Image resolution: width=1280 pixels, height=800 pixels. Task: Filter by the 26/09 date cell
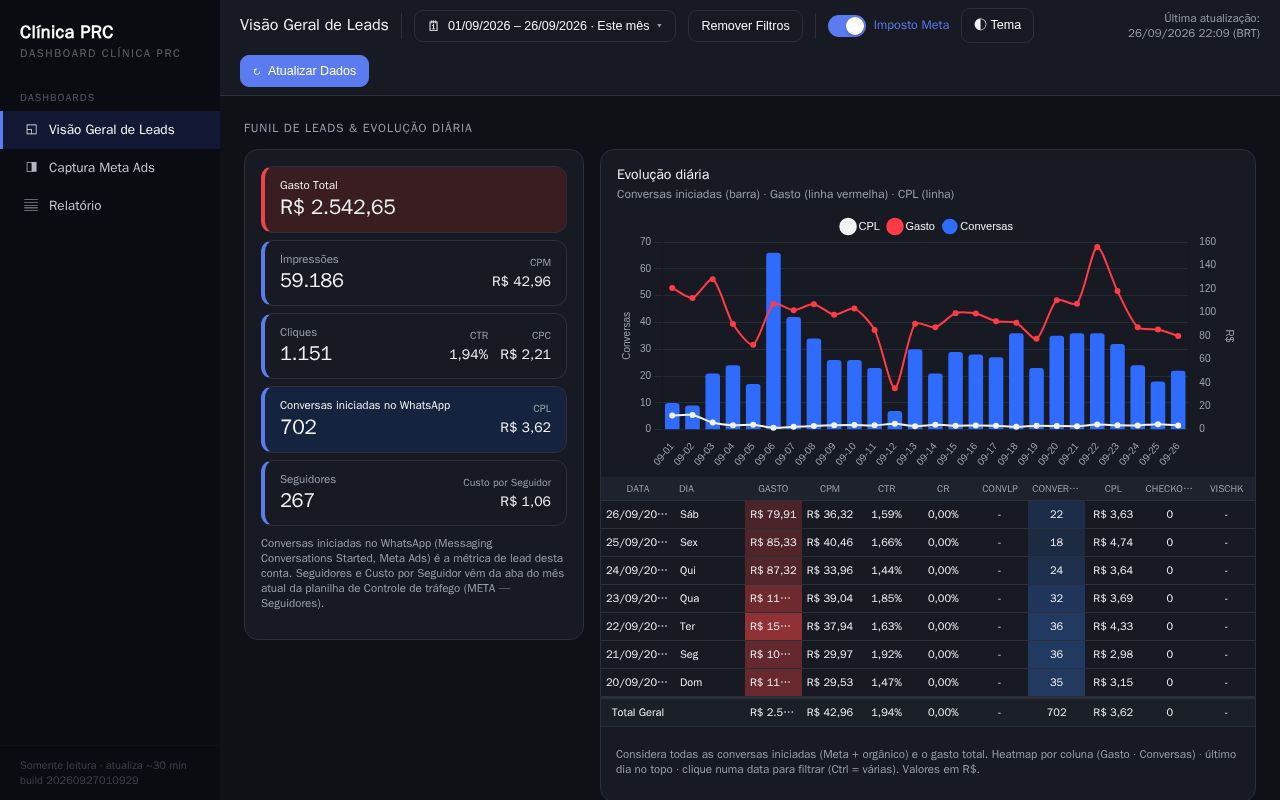637,514
